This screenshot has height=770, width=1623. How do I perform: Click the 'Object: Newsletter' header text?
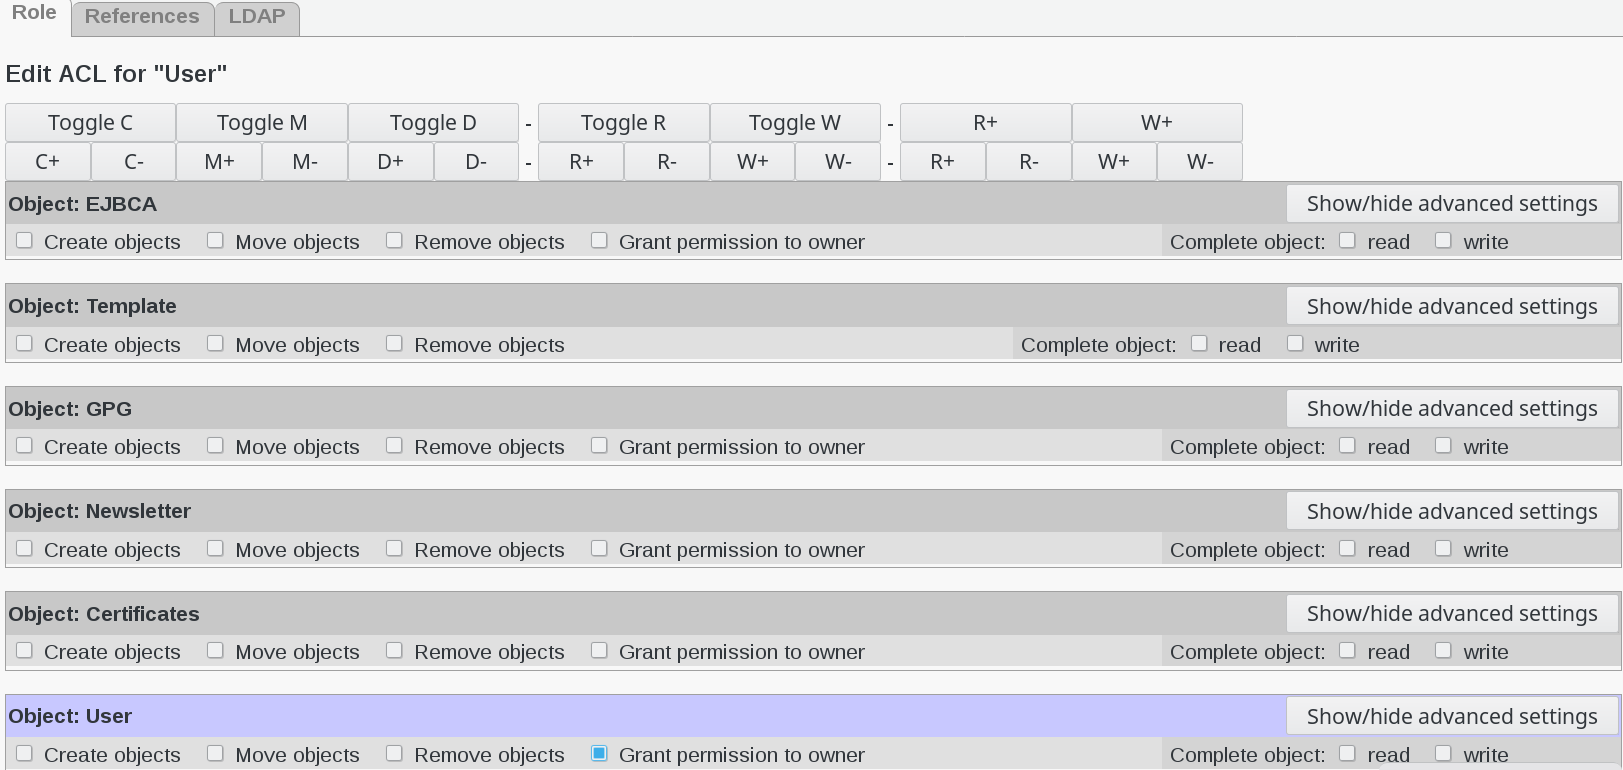click(99, 511)
